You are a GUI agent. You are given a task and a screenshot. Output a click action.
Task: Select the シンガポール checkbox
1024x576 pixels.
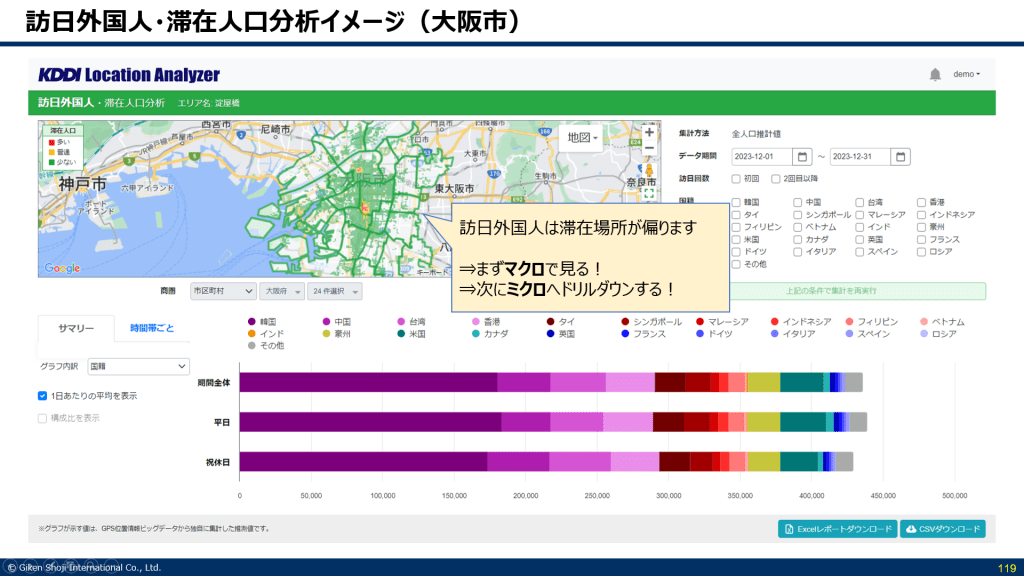[x=797, y=215]
